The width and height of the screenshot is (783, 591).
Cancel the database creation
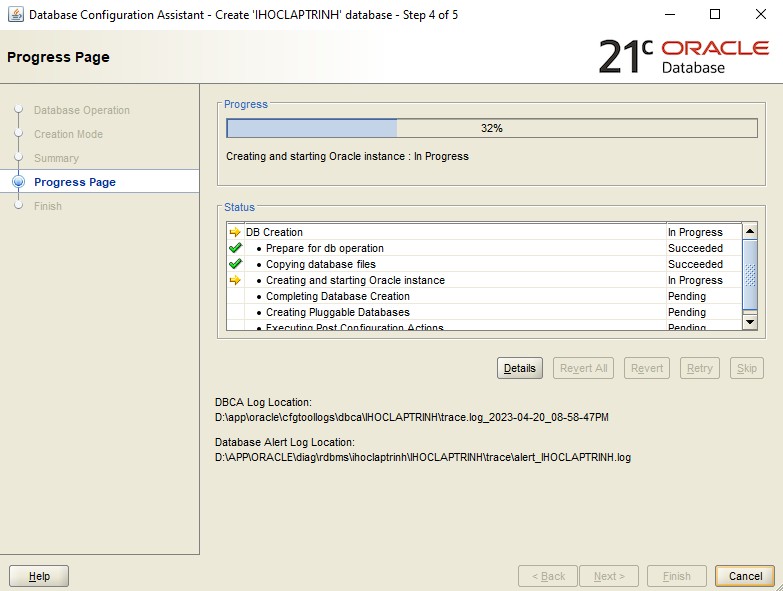point(745,576)
